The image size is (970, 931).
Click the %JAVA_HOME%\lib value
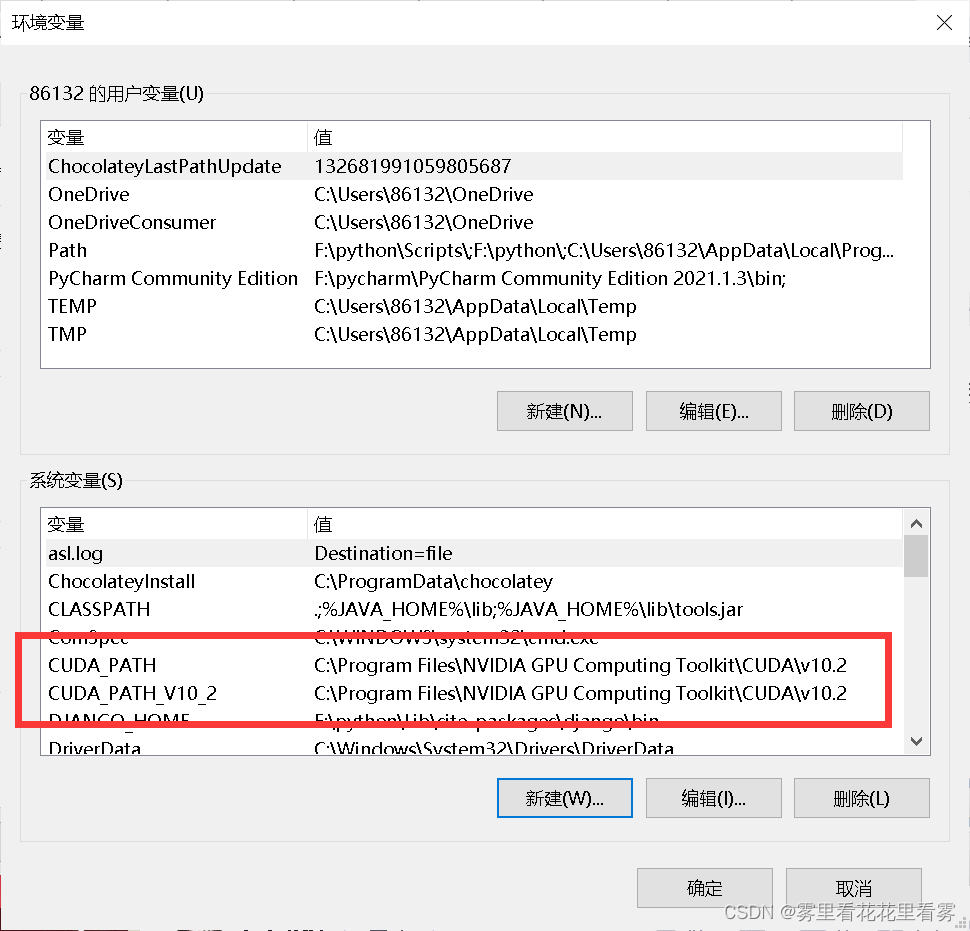click(528, 609)
